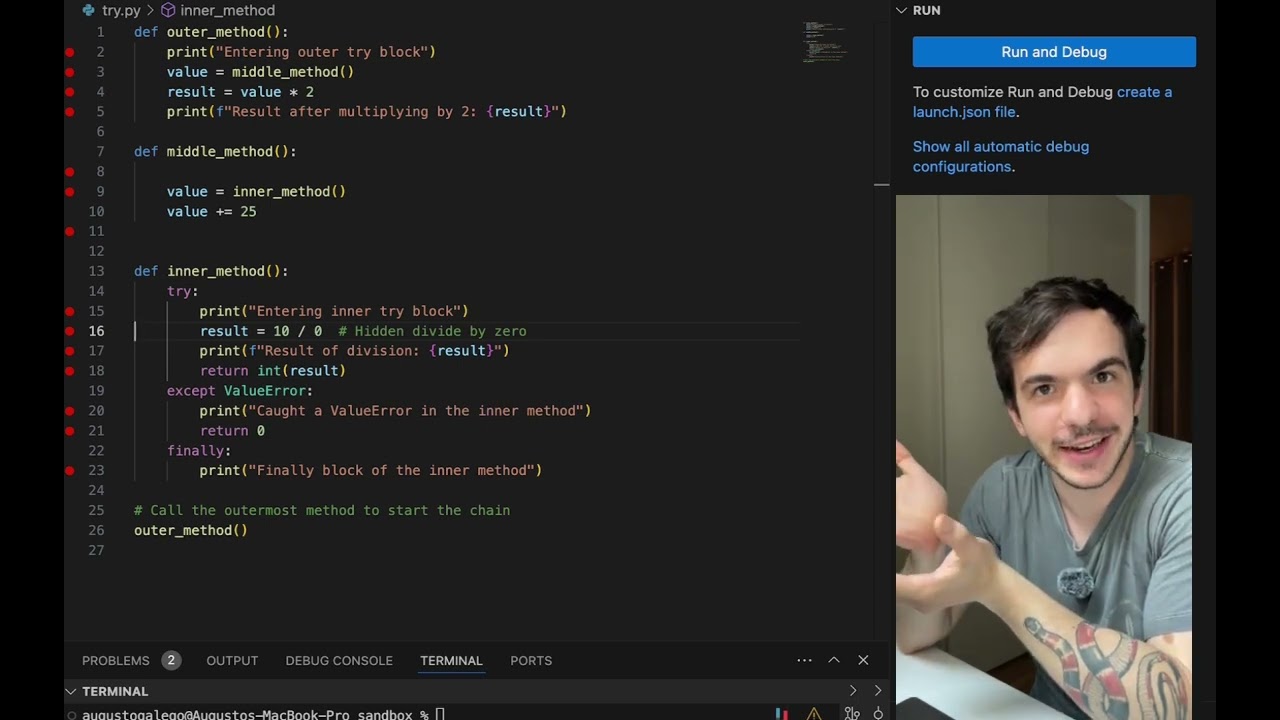
Task: Click 'Caught a ValueError' print line
Action: (396, 411)
